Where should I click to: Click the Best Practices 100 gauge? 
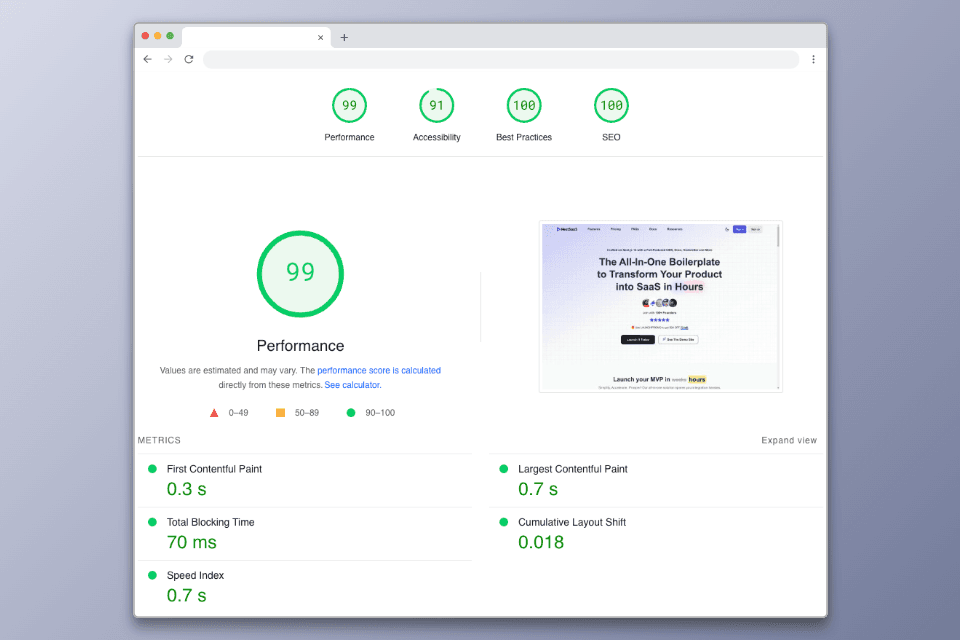point(523,106)
